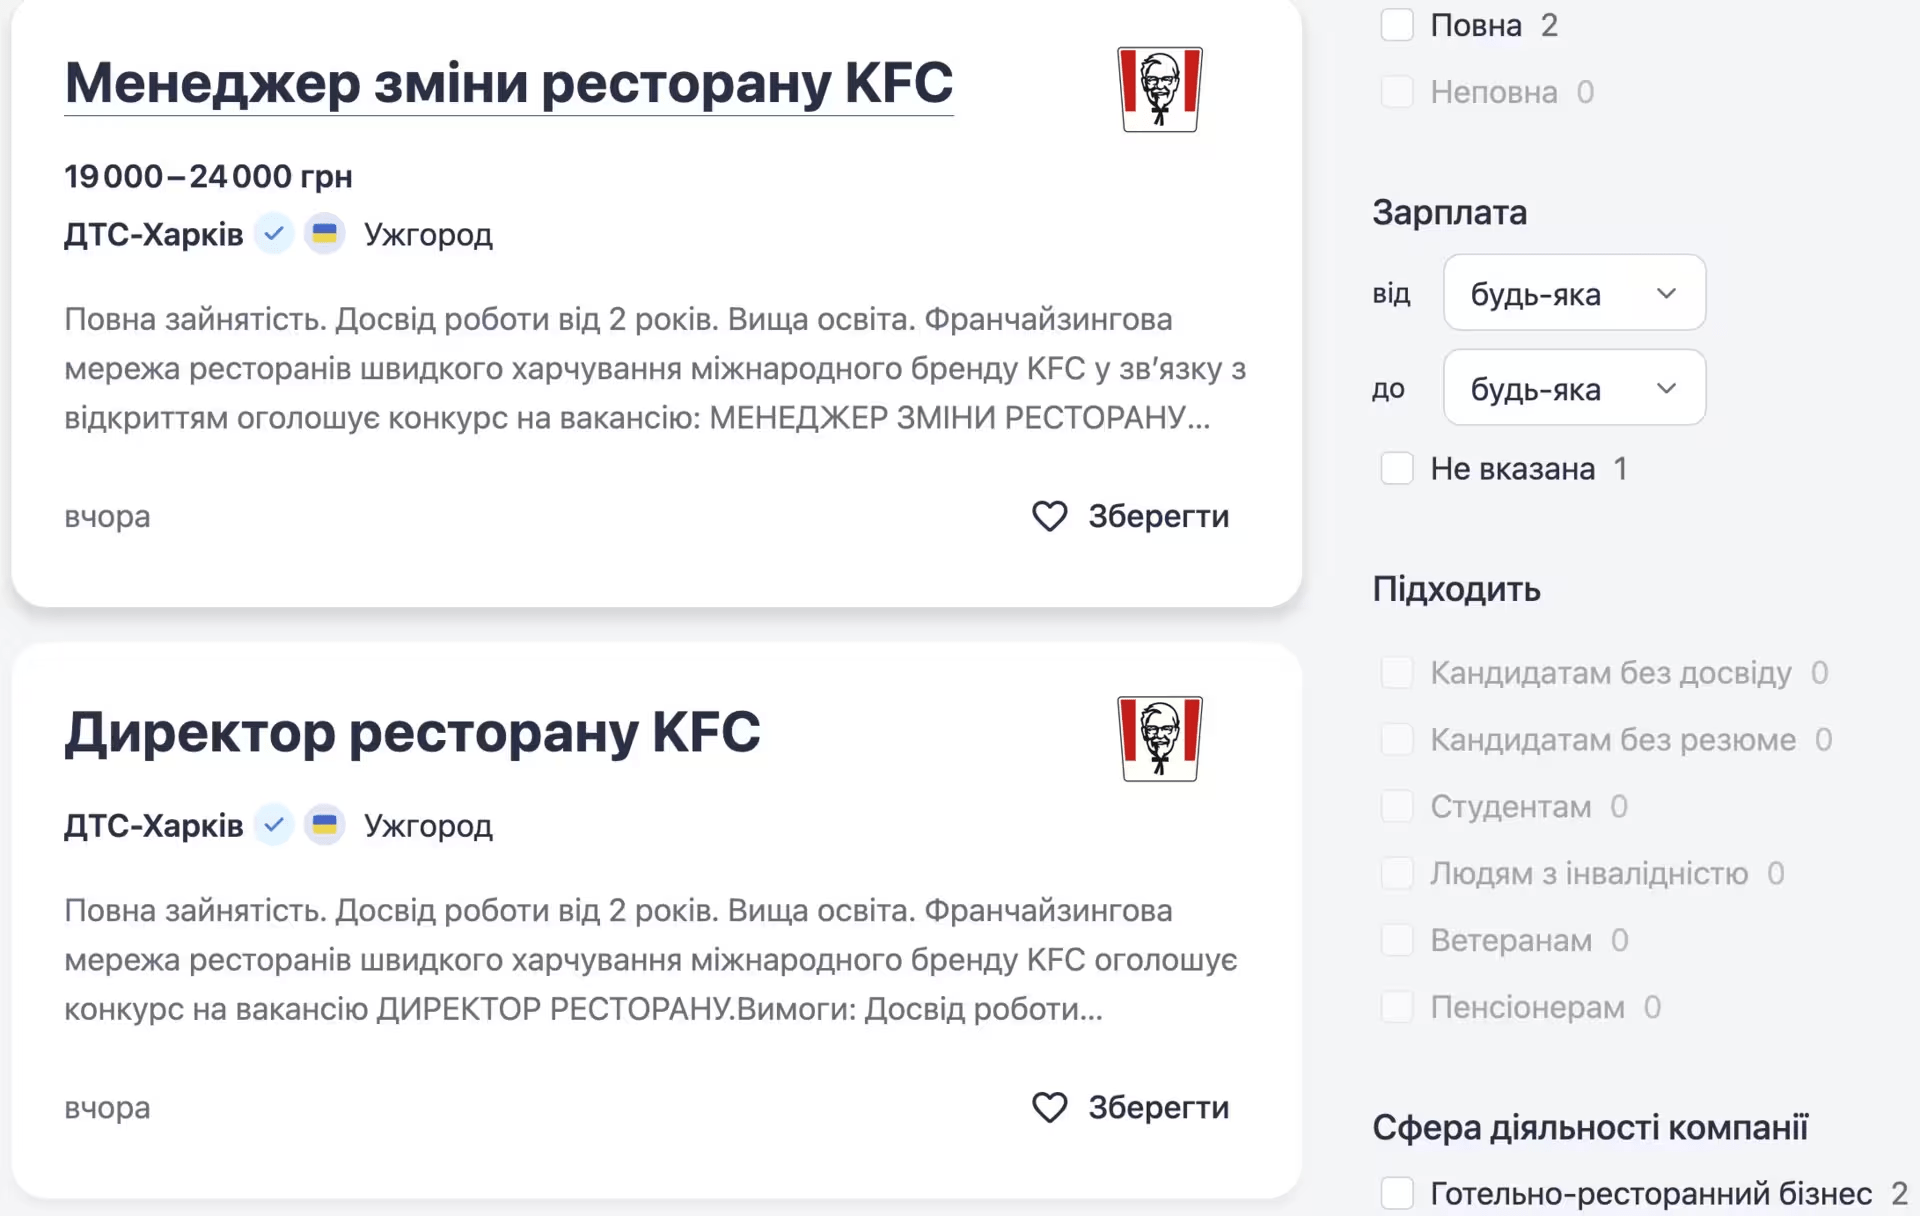
Task: Click ДТС-Харків company name in second listing
Action: click(x=153, y=825)
